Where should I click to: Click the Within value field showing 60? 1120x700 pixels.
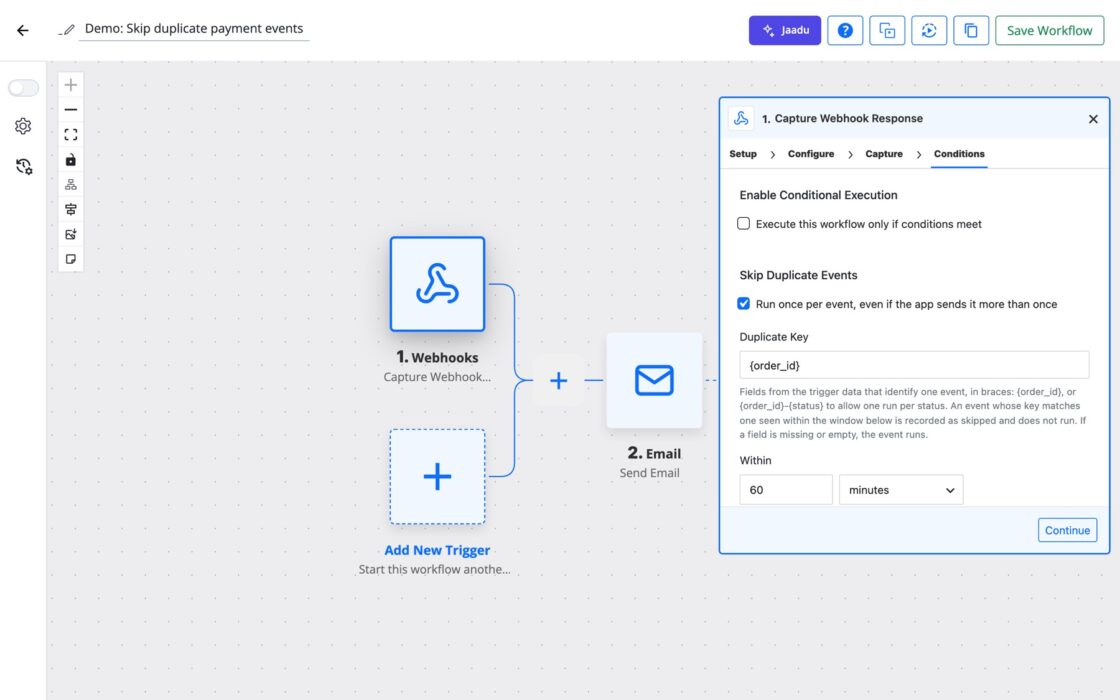[786, 490]
